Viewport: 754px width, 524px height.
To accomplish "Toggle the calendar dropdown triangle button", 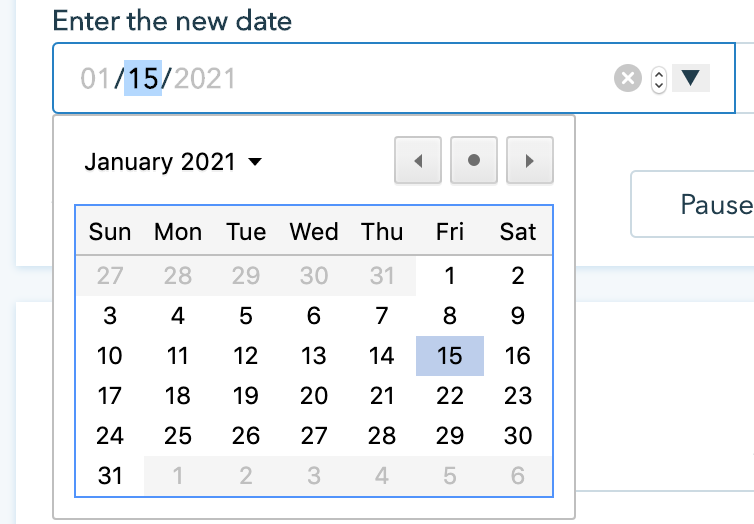I will tap(692, 77).
